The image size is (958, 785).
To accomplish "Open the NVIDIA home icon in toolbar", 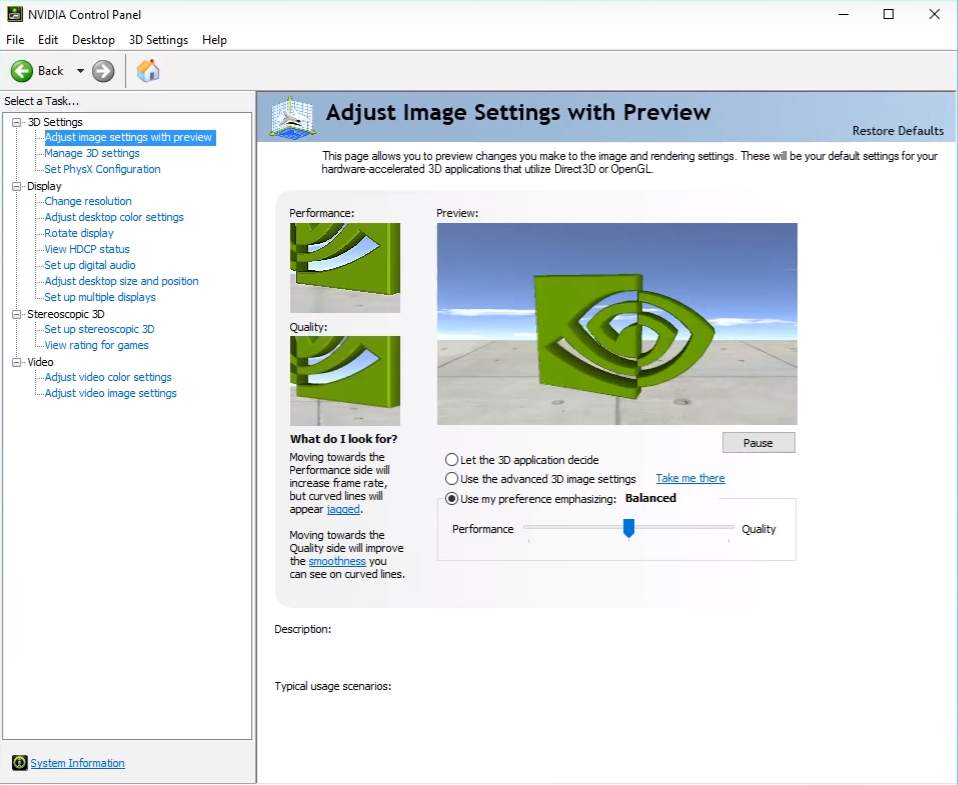I will (147, 70).
